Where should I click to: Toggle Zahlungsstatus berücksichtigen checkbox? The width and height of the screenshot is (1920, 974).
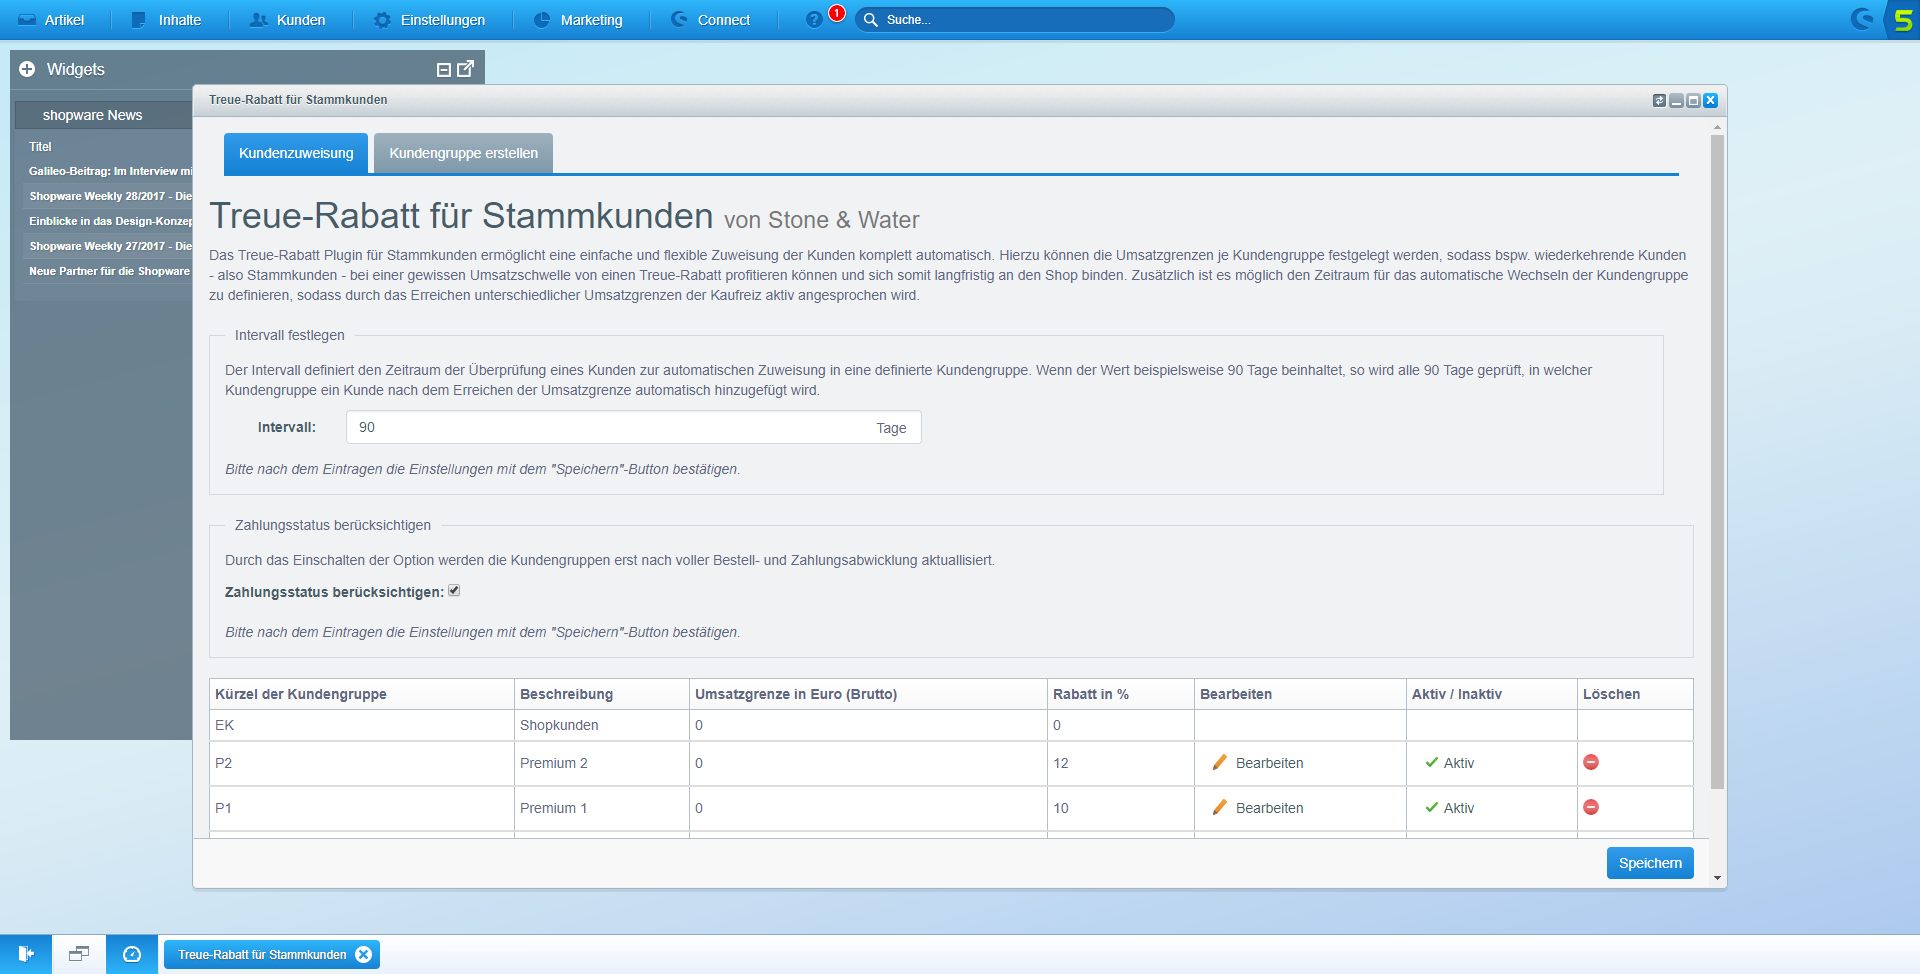click(x=454, y=591)
